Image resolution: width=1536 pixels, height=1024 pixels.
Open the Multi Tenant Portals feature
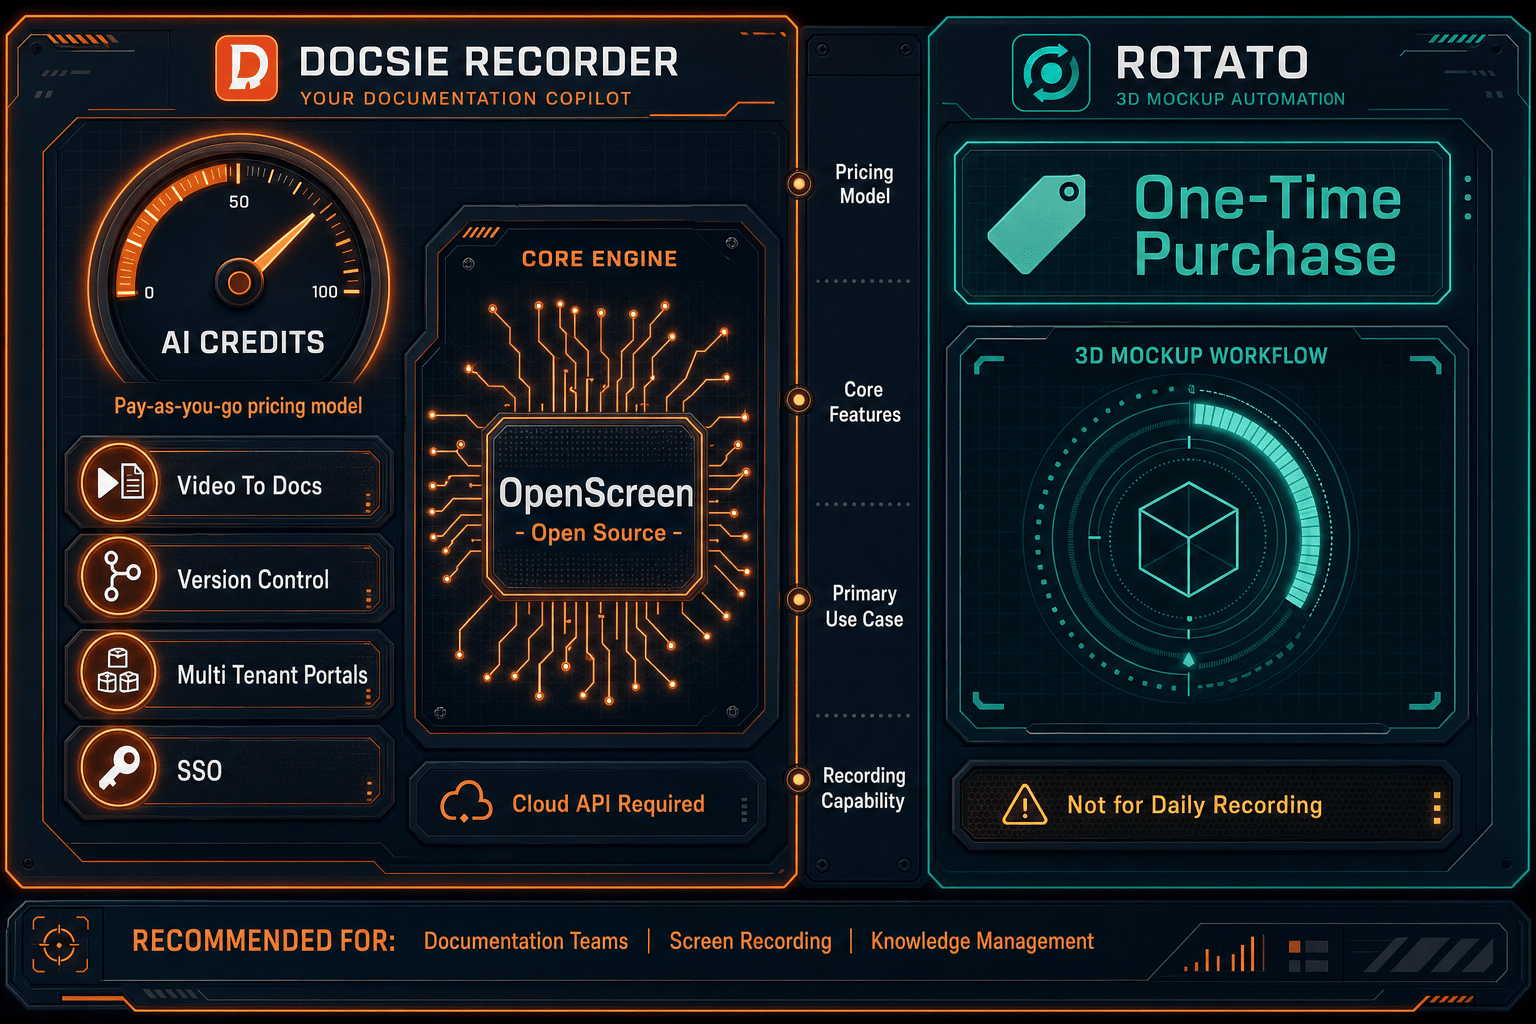pos(229,673)
